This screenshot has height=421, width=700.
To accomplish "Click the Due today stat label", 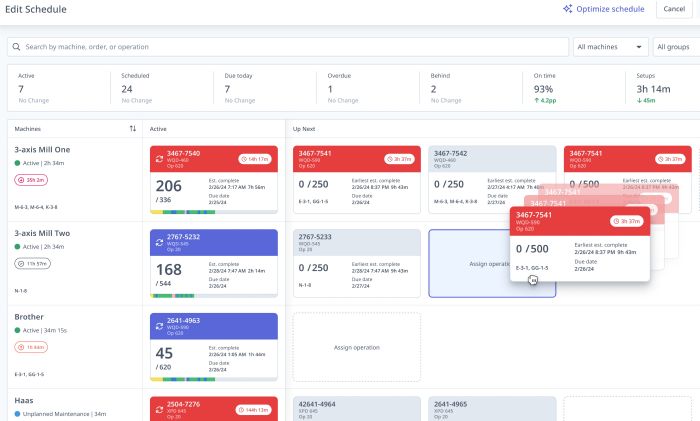I will point(238,75).
